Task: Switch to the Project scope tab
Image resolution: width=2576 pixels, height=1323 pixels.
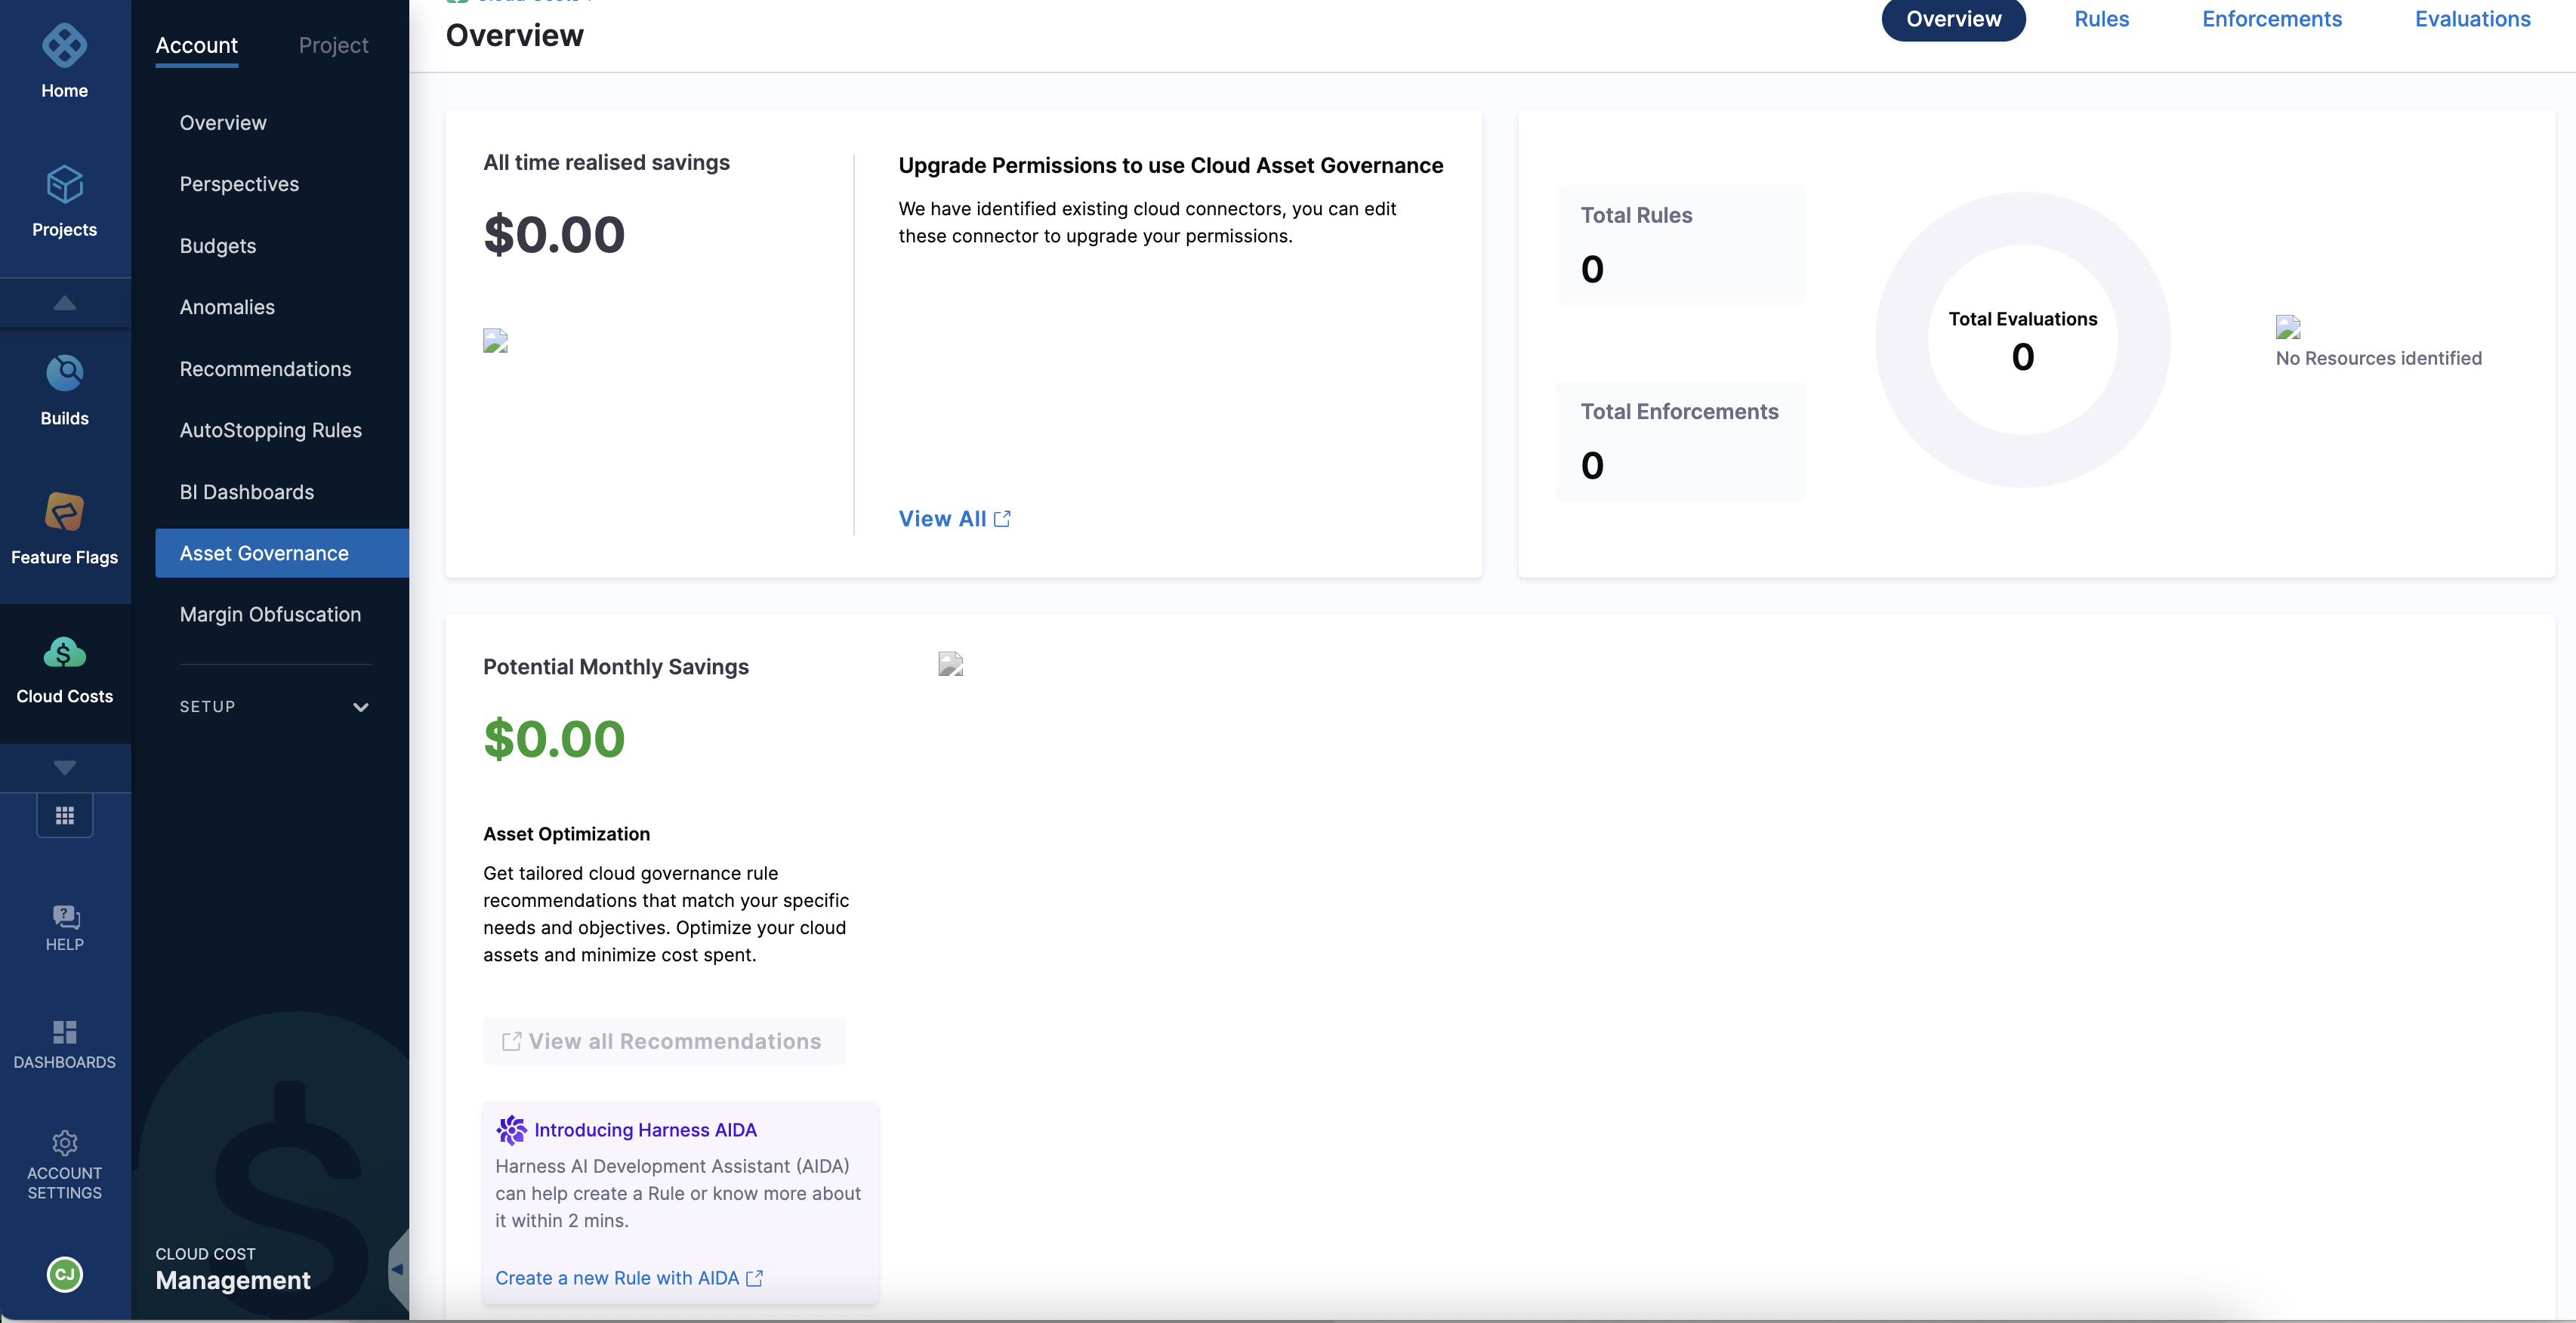Action: click(x=333, y=45)
